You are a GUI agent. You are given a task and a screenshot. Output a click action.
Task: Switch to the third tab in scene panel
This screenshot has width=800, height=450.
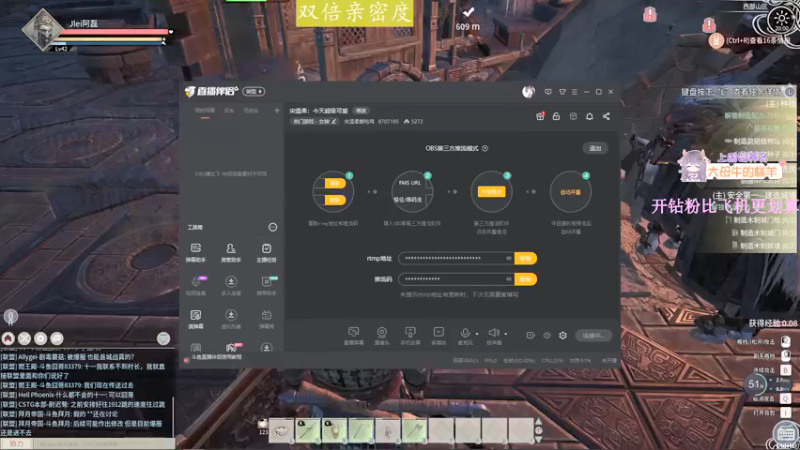click(251, 111)
